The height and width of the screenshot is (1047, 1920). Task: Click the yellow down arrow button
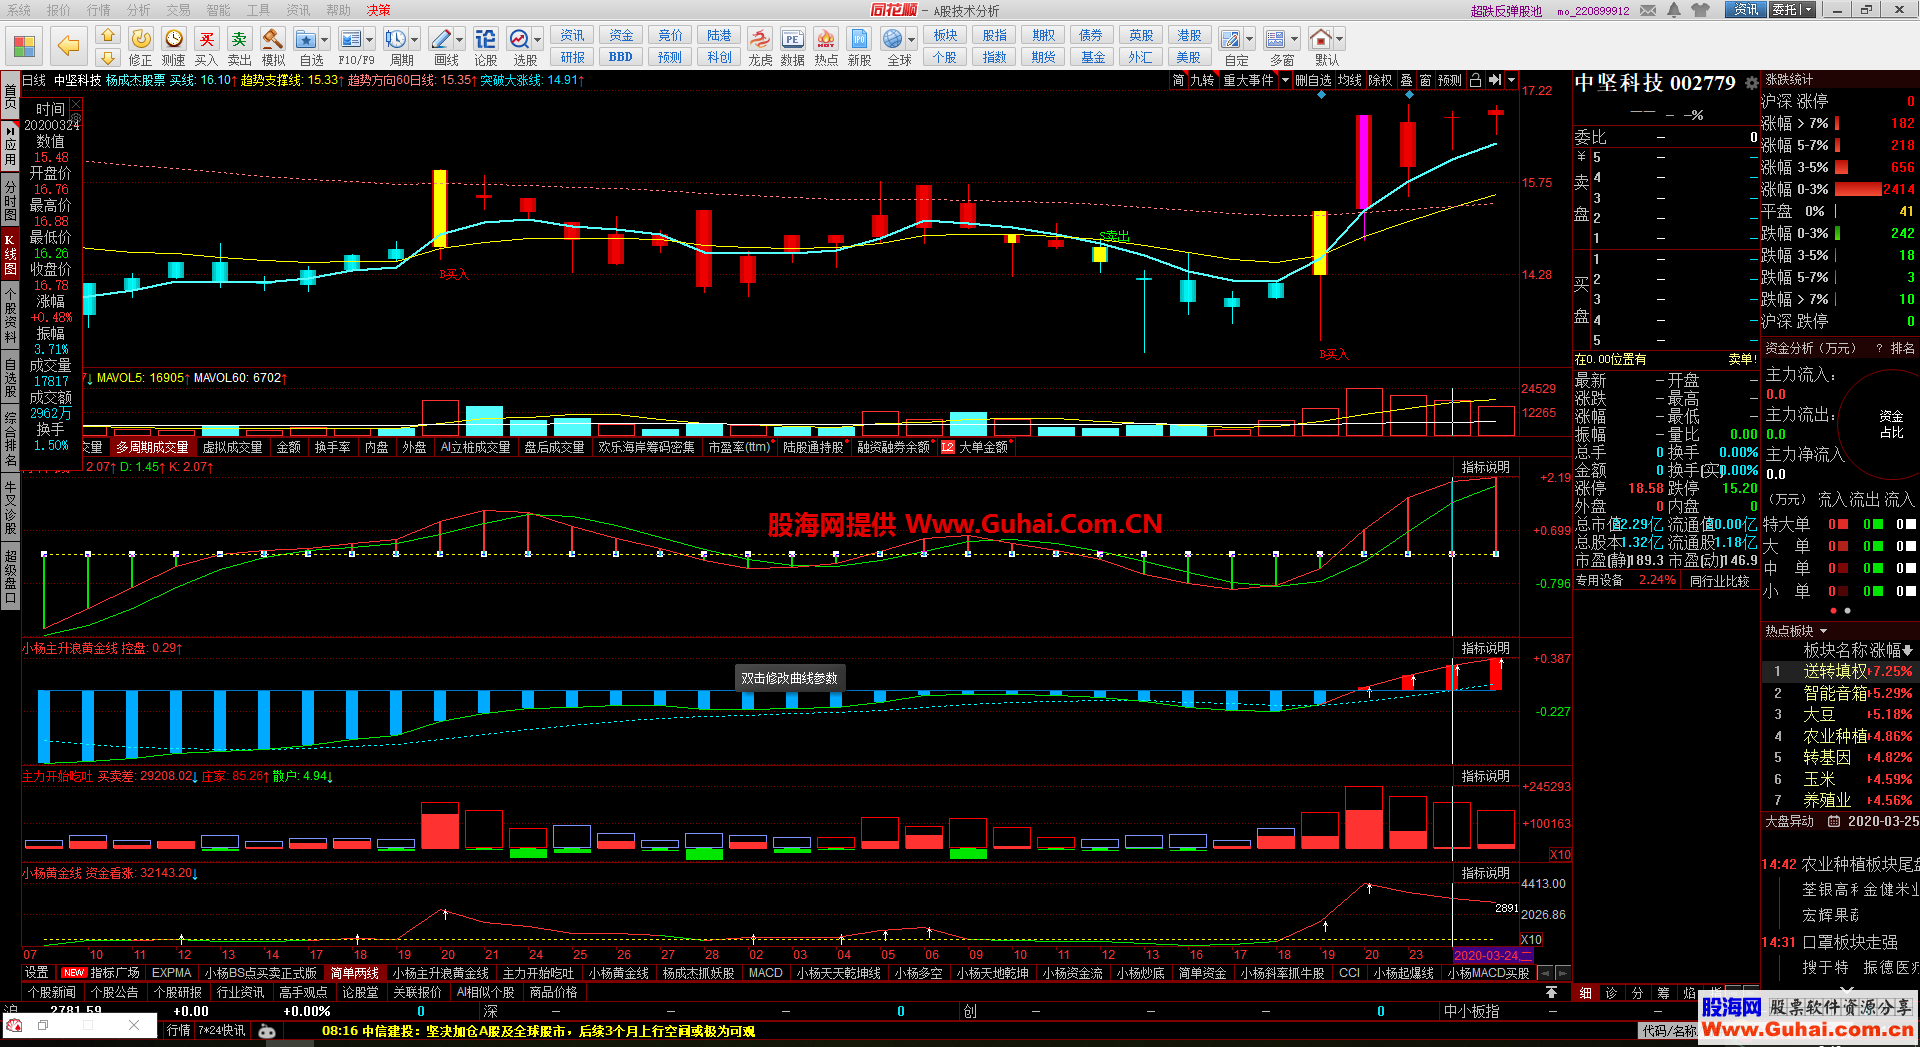click(108, 58)
